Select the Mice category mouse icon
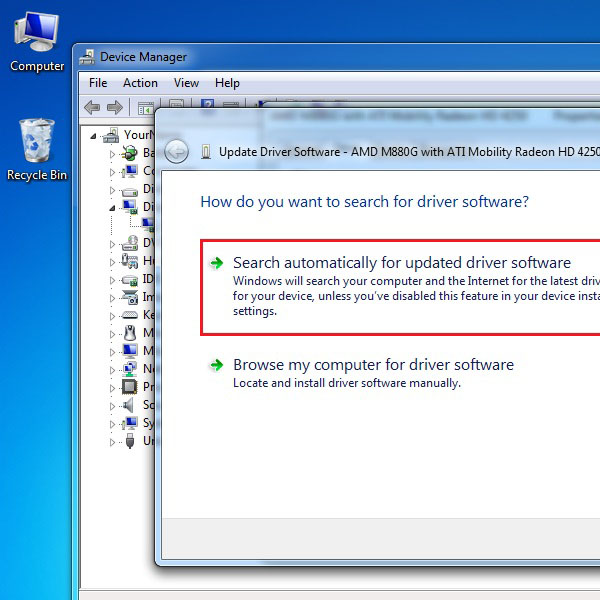 130,333
